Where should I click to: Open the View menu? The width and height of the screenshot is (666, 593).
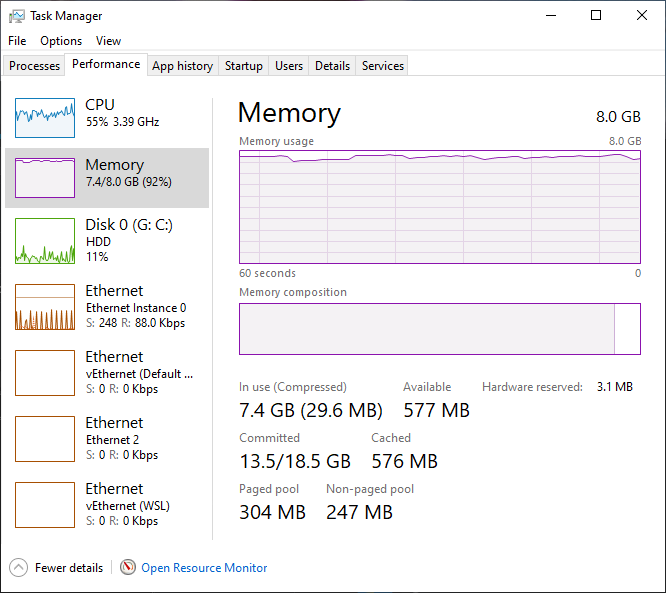point(108,41)
